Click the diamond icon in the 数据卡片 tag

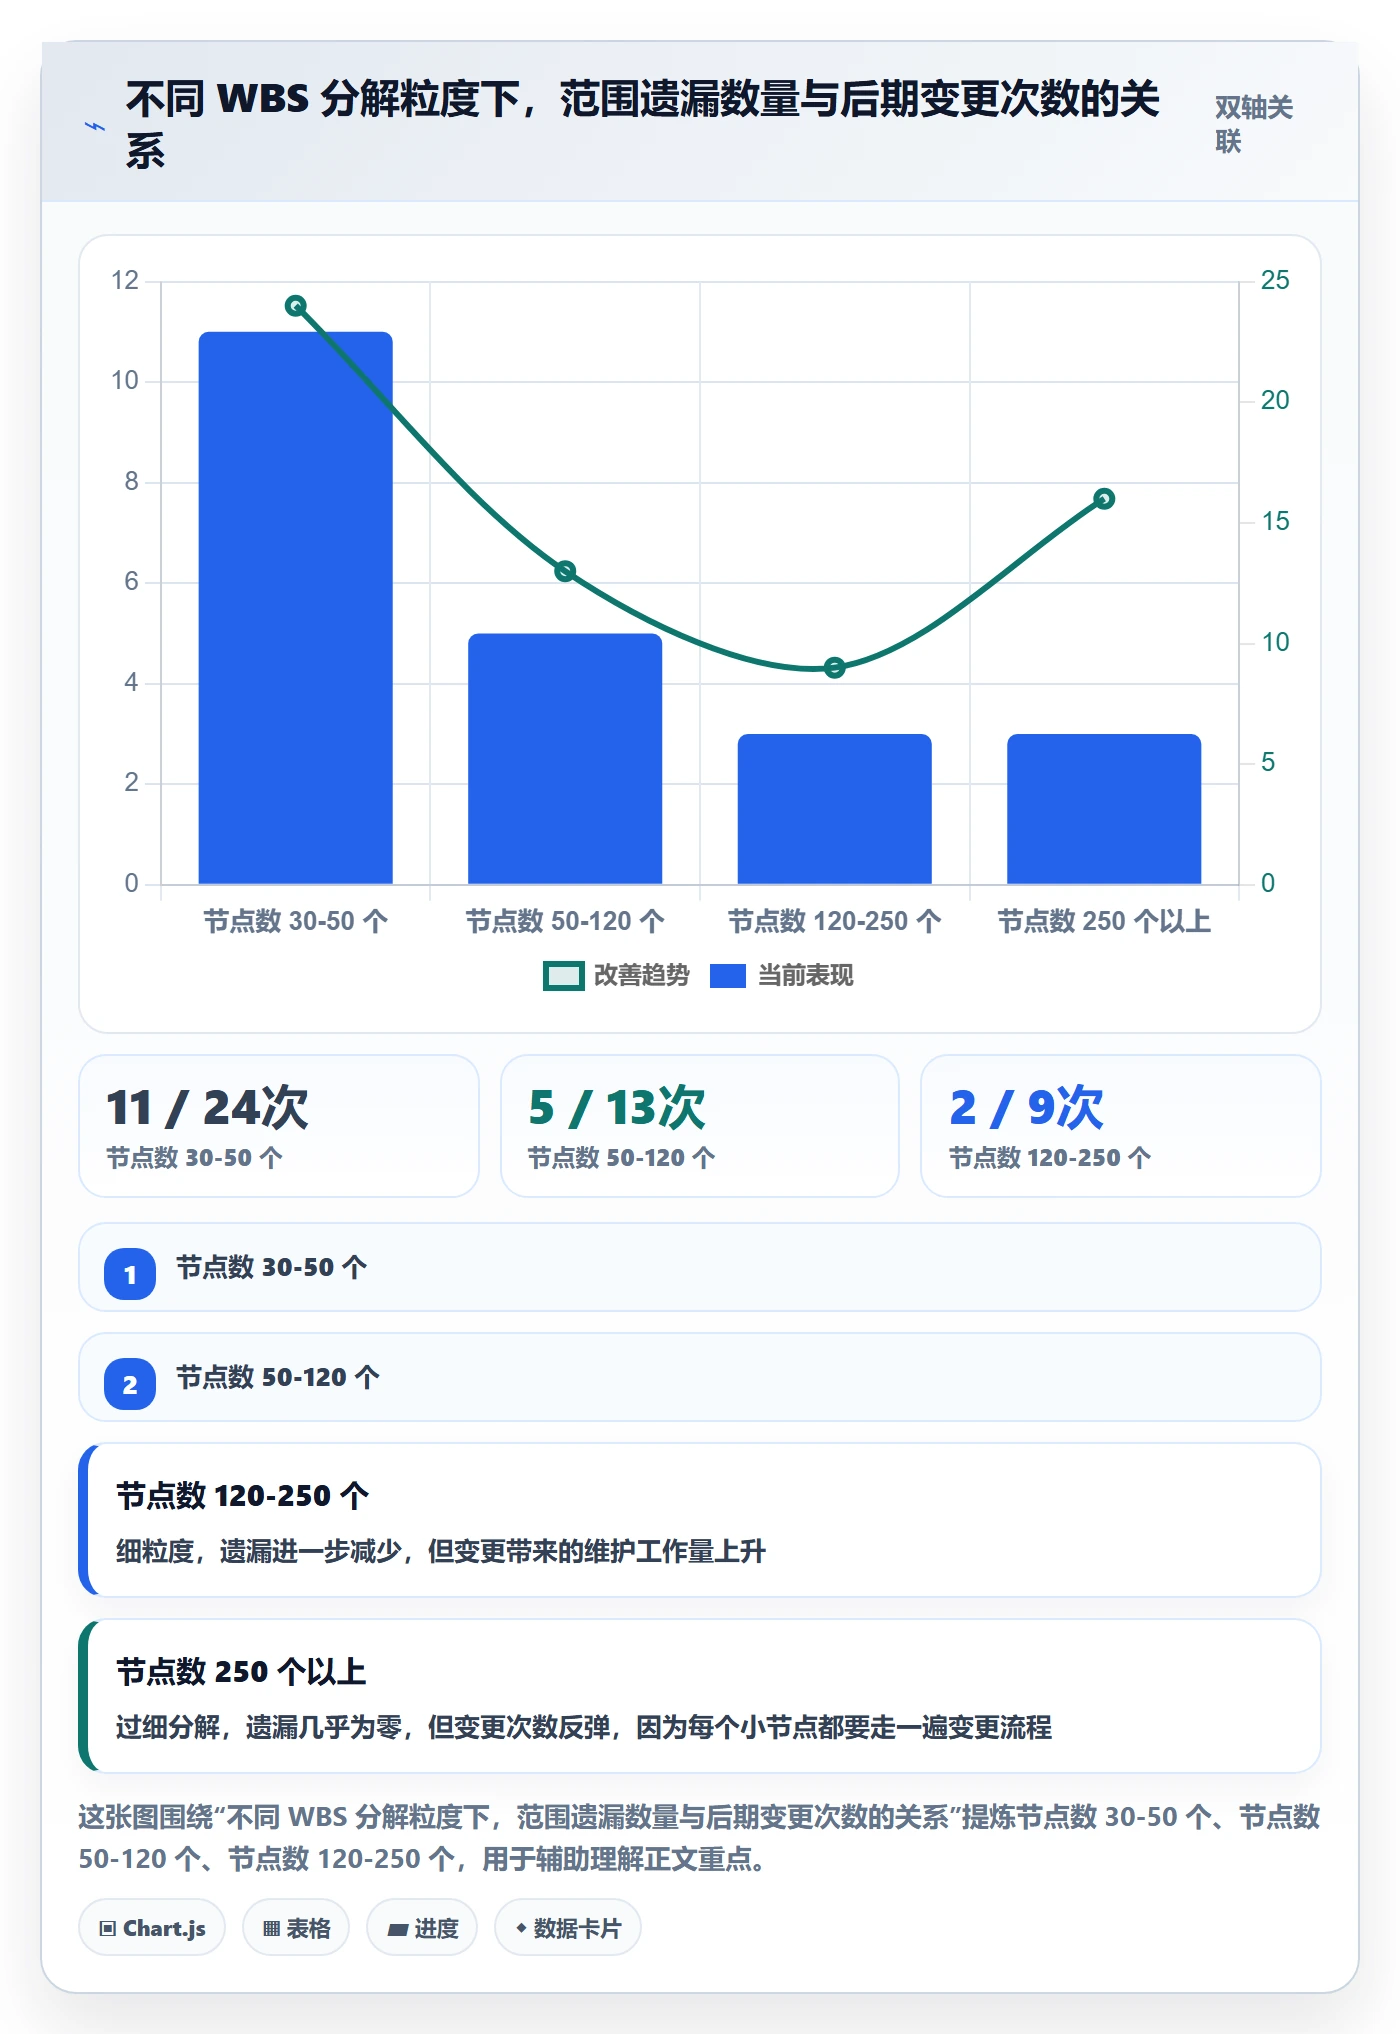click(521, 1927)
